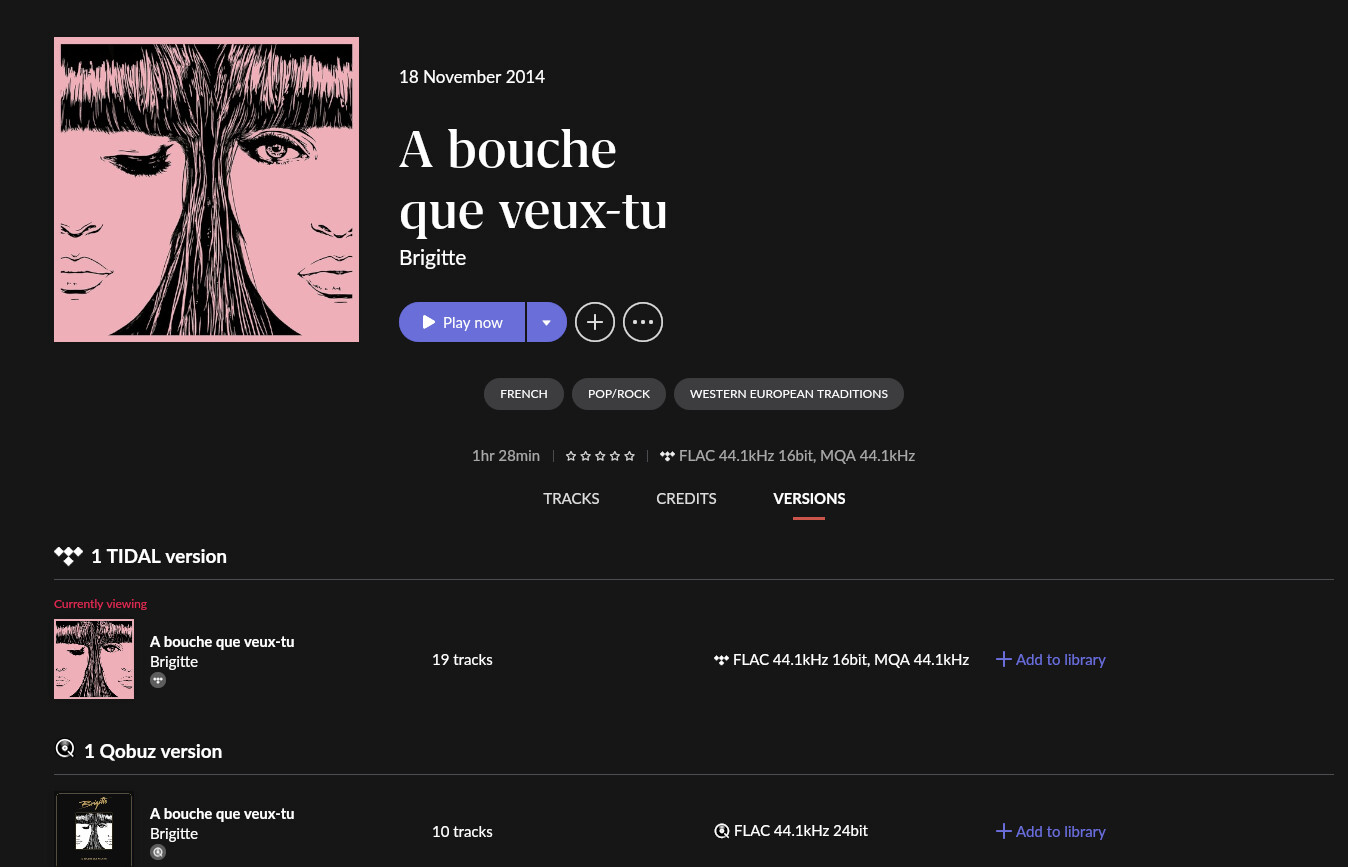Click the TIDAL logo in the section header

(x=68, y=556)
